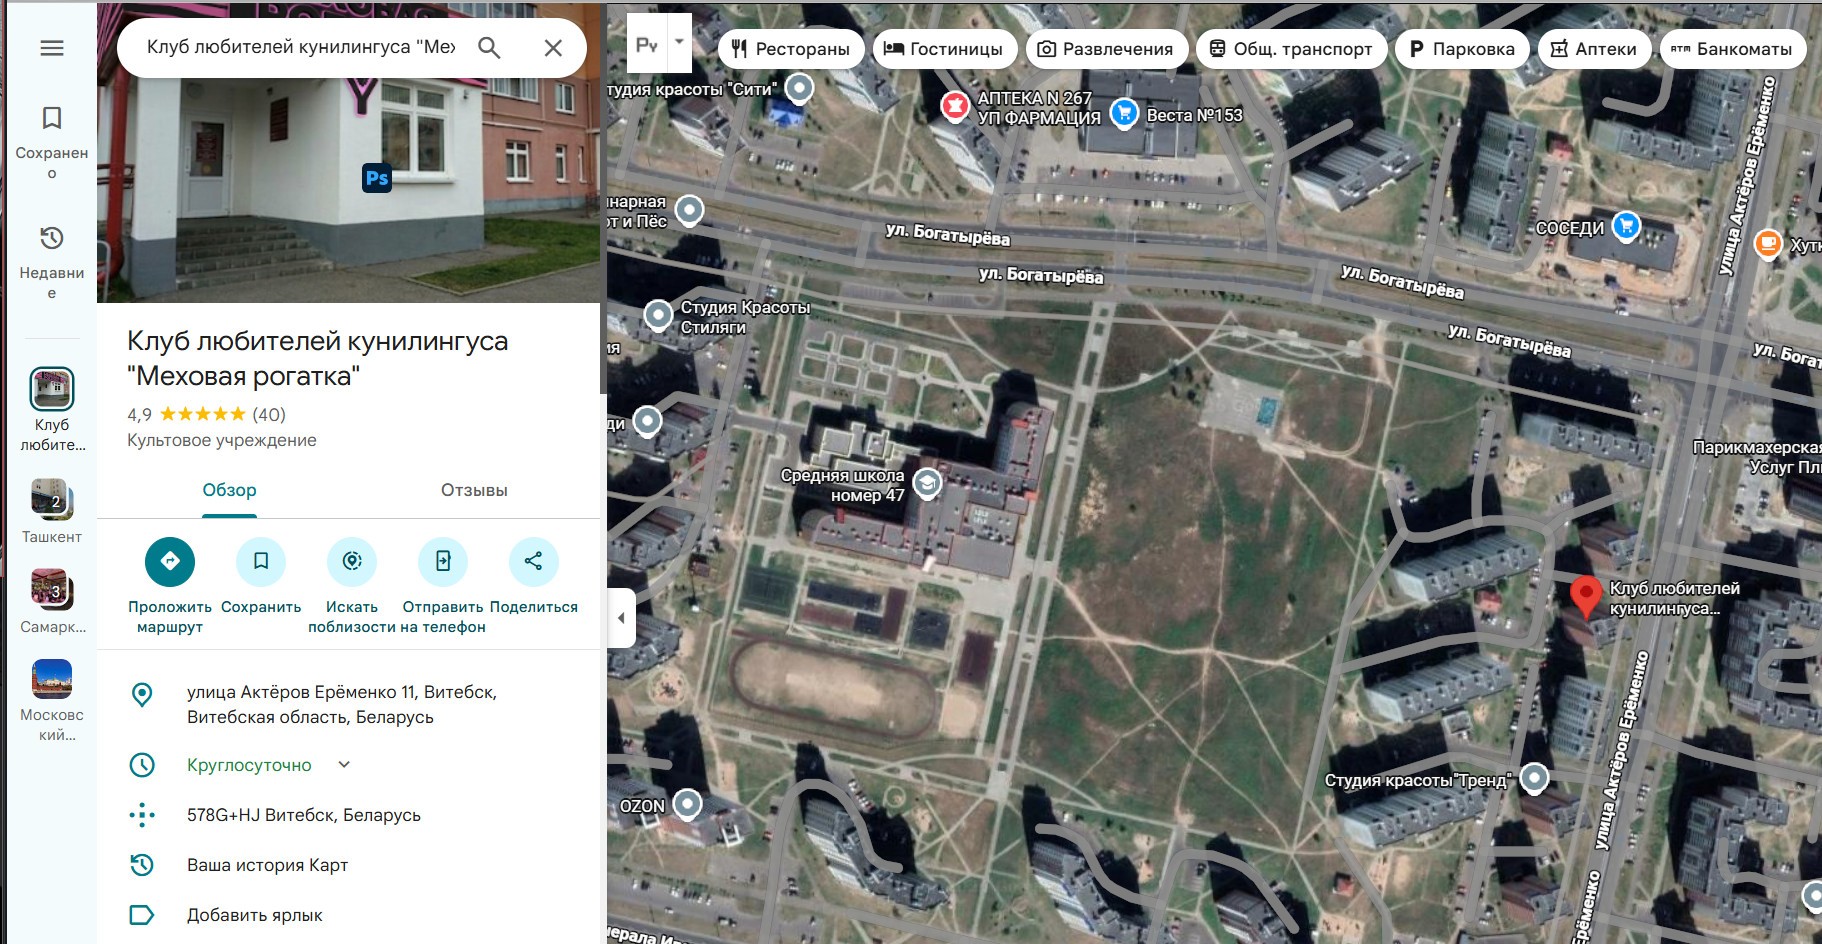This screenshot has height=944, width=1822.
Task: Click the plus code 578G+HJ Витебск
Action: (304, 815)
